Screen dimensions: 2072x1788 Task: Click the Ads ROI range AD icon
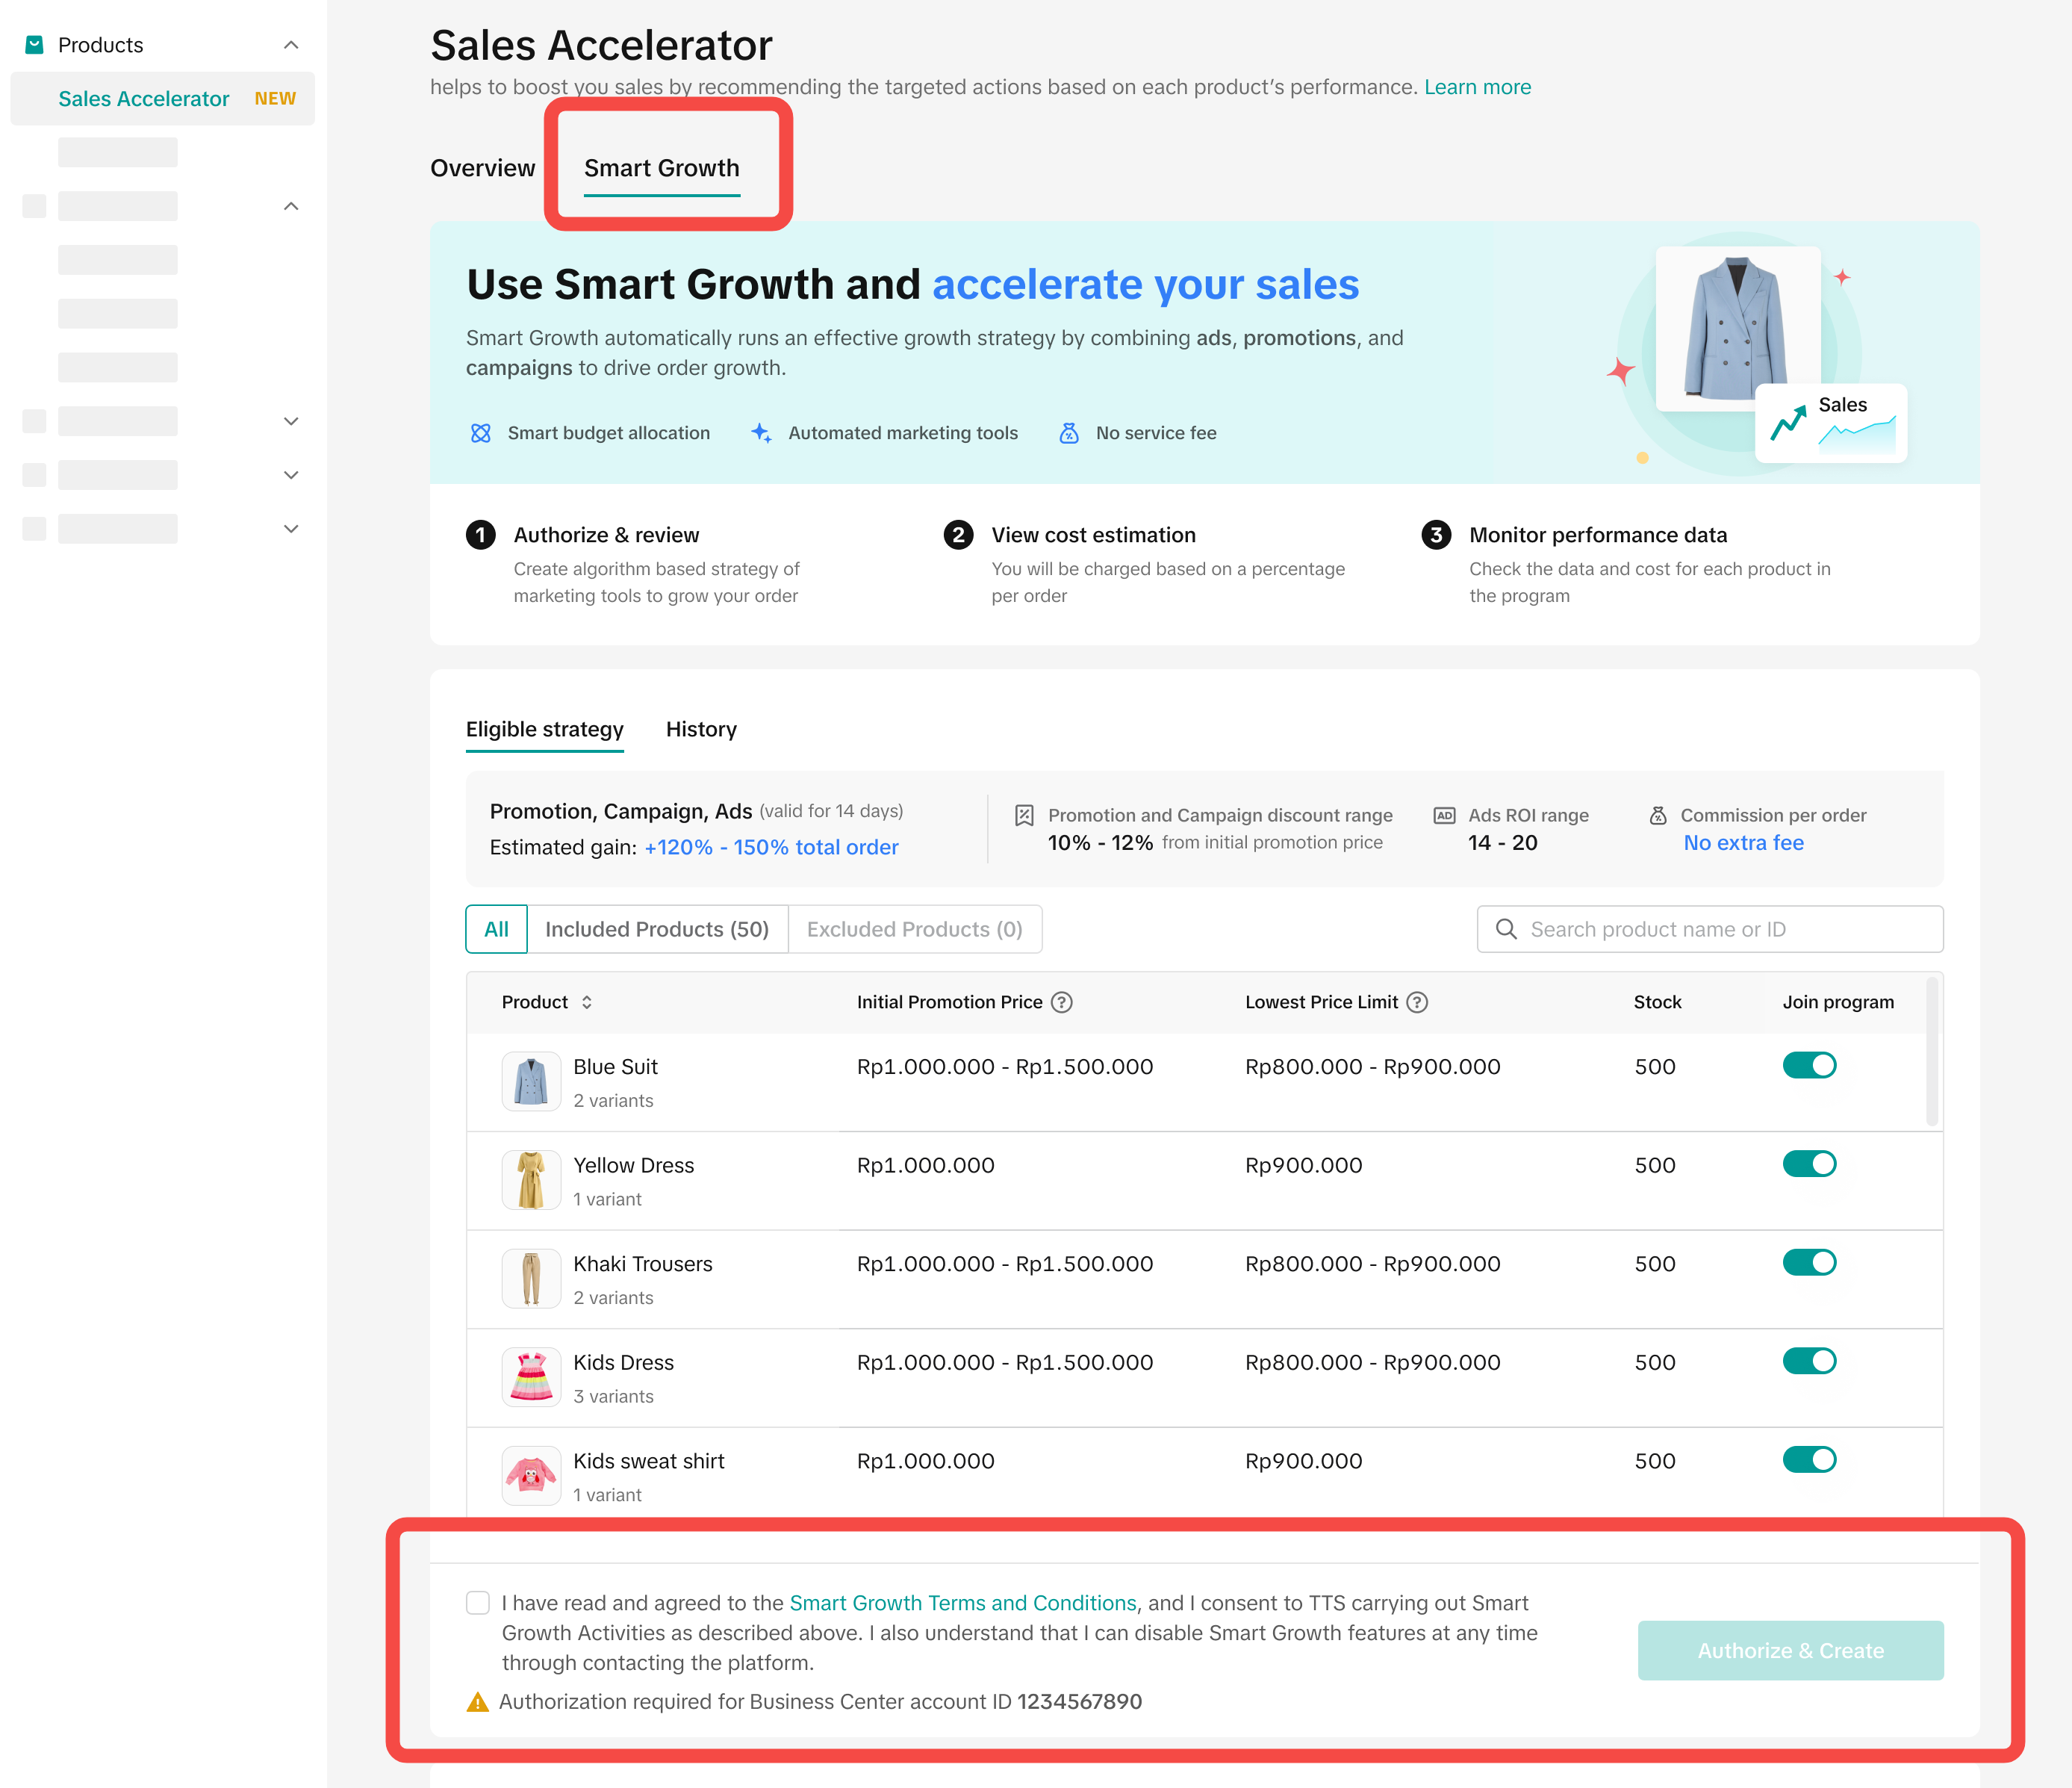tap(1444, 815)
